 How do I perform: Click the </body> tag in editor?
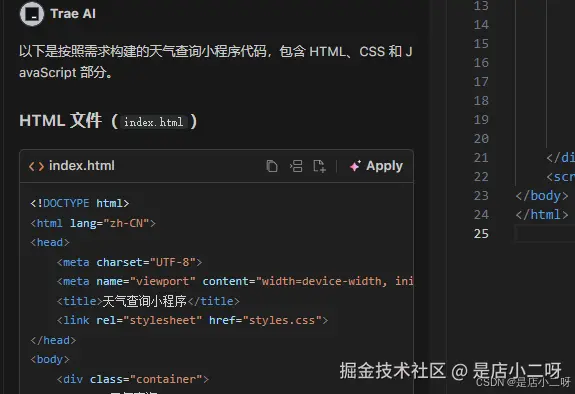pos(542,196)
